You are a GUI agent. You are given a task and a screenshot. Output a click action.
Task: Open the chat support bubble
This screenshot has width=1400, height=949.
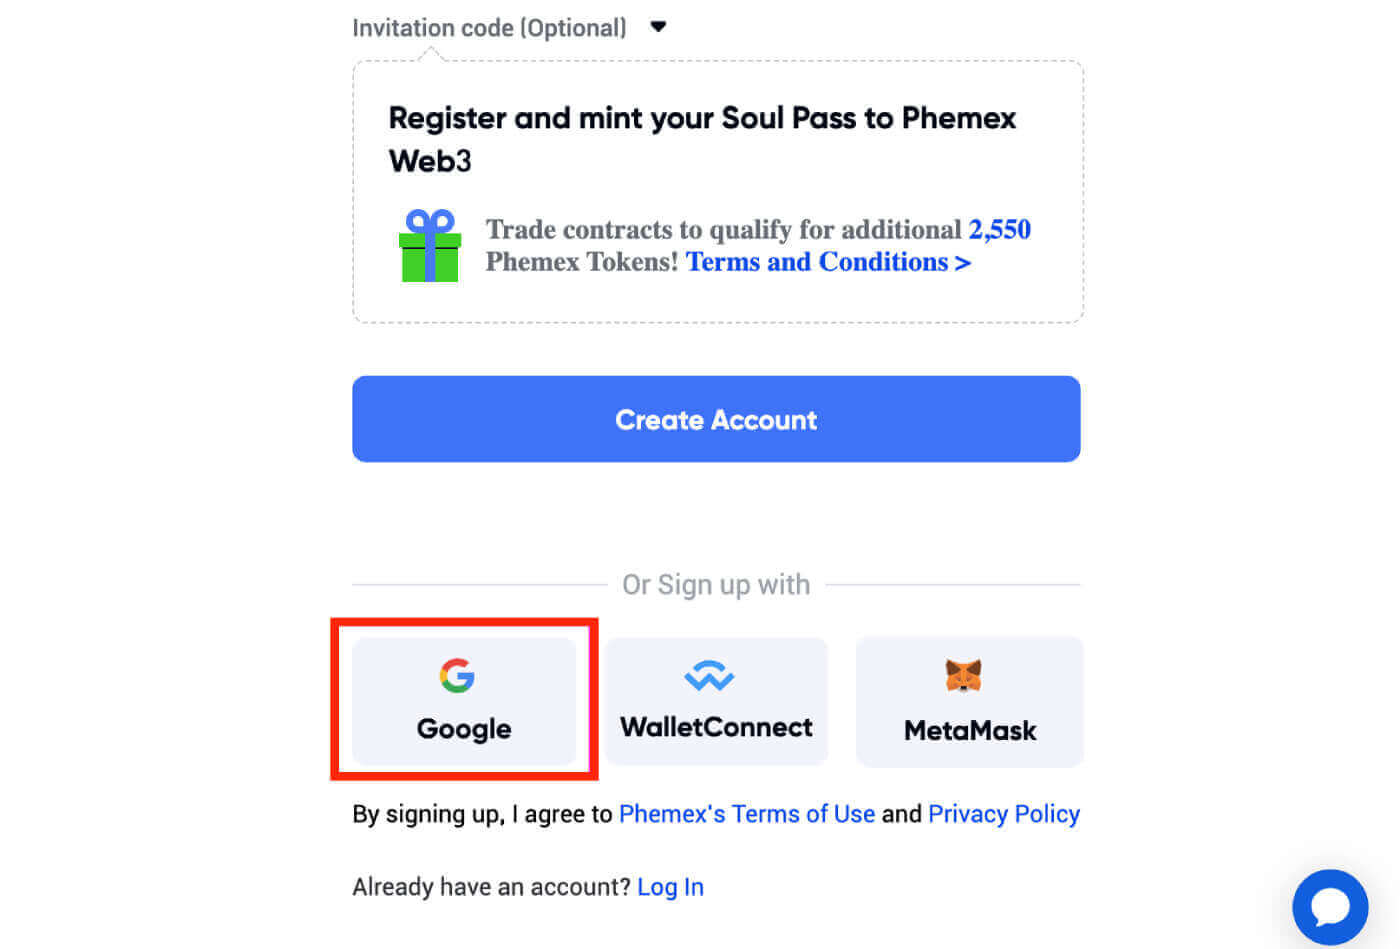1330,906
